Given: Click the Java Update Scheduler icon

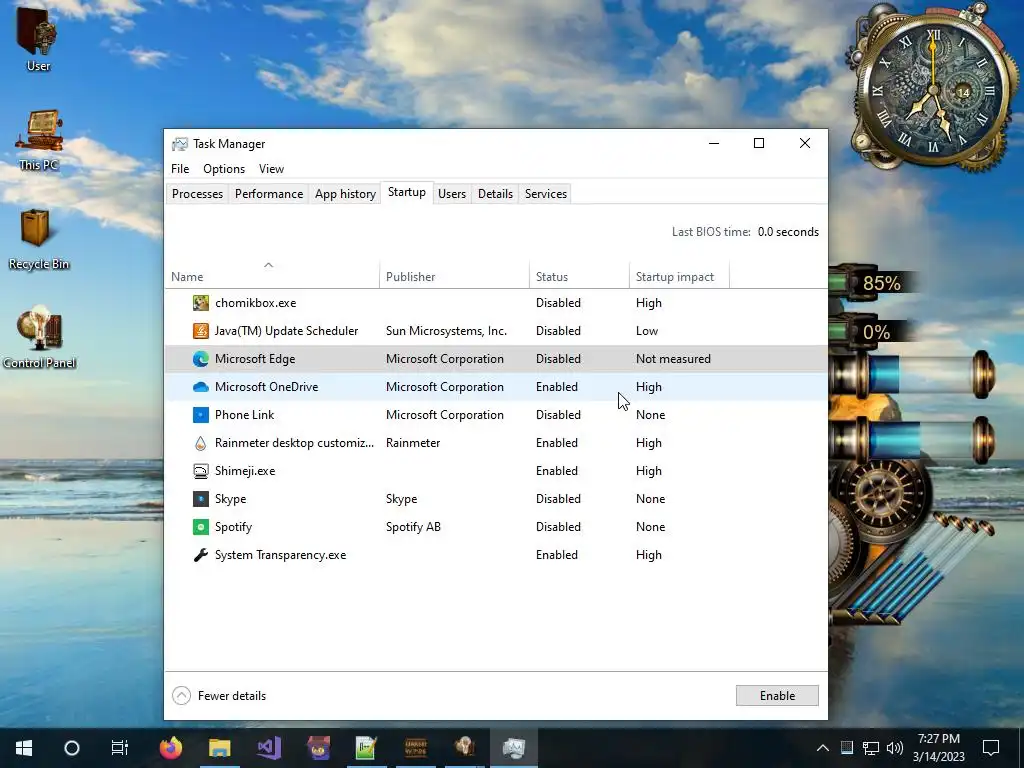Looking at the screenshot, I should [200, 331].
